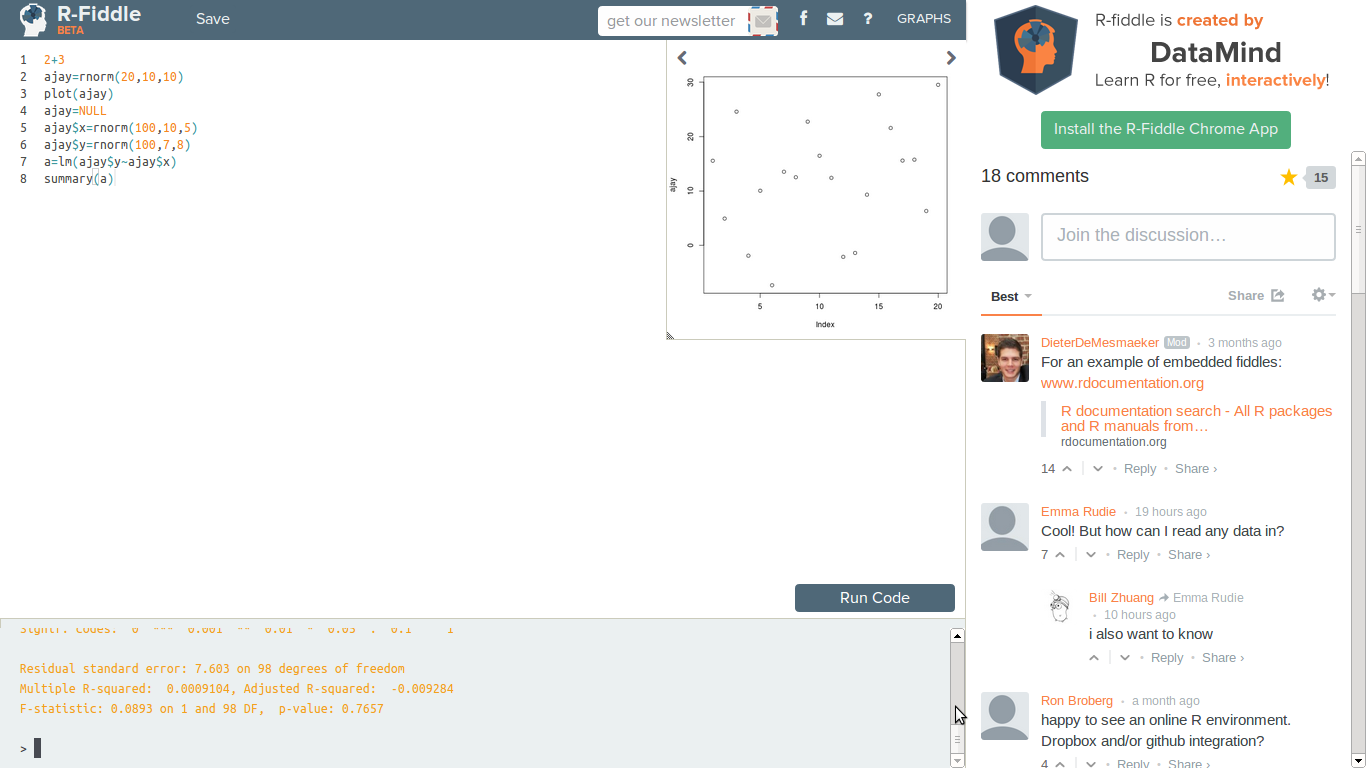Click the R-Fiddle logo
This screenshot has height=768, width=1366.
[x=81, y=19]
